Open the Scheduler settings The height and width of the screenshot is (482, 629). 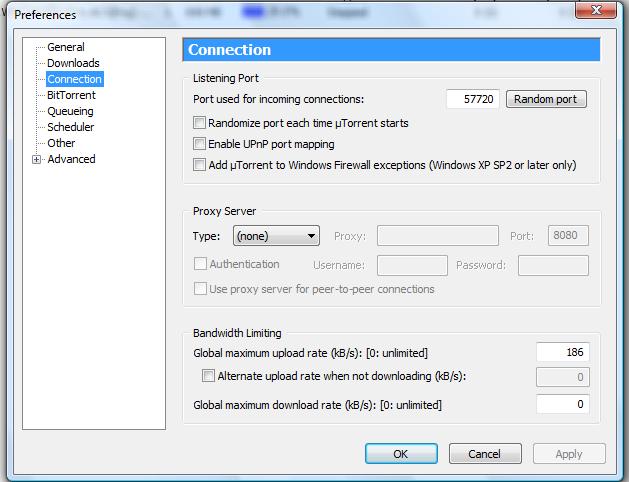[x=71, y=127]
